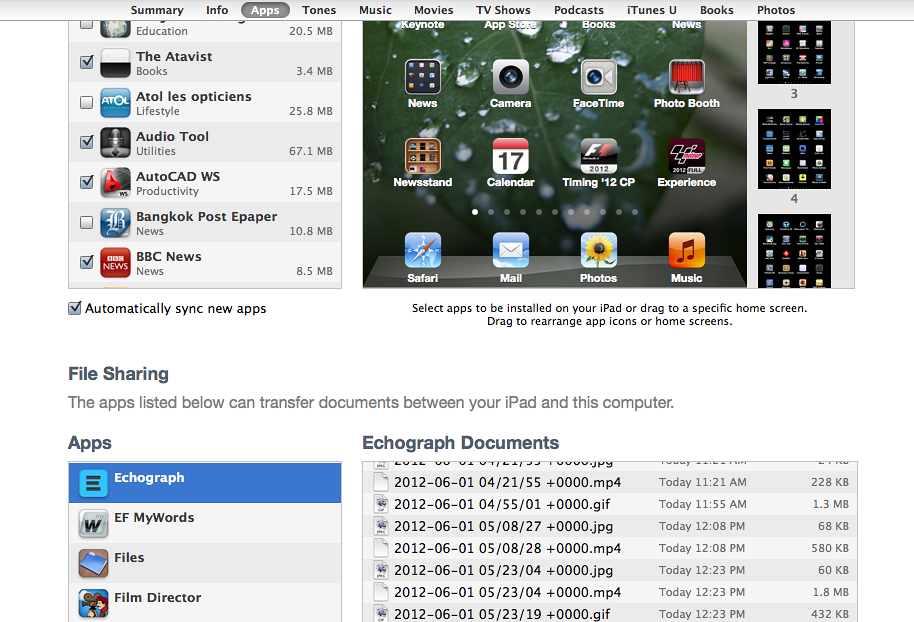The image size is (914, 622).
Task: Click the EF MyWords app icon
Action: [93, 523]
